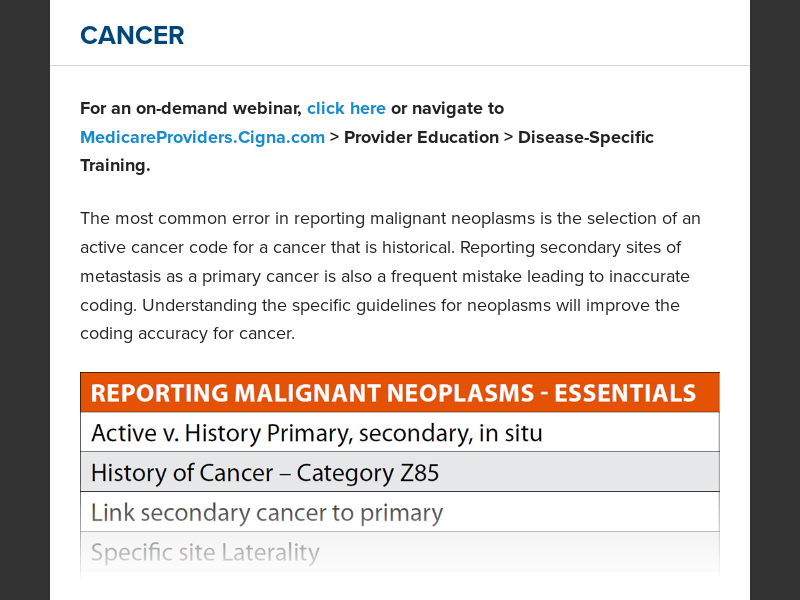Open the MedicareProviders.Cigna.com link
The width and height of the screenshot is (800, 600).
[x=202, y=137]
